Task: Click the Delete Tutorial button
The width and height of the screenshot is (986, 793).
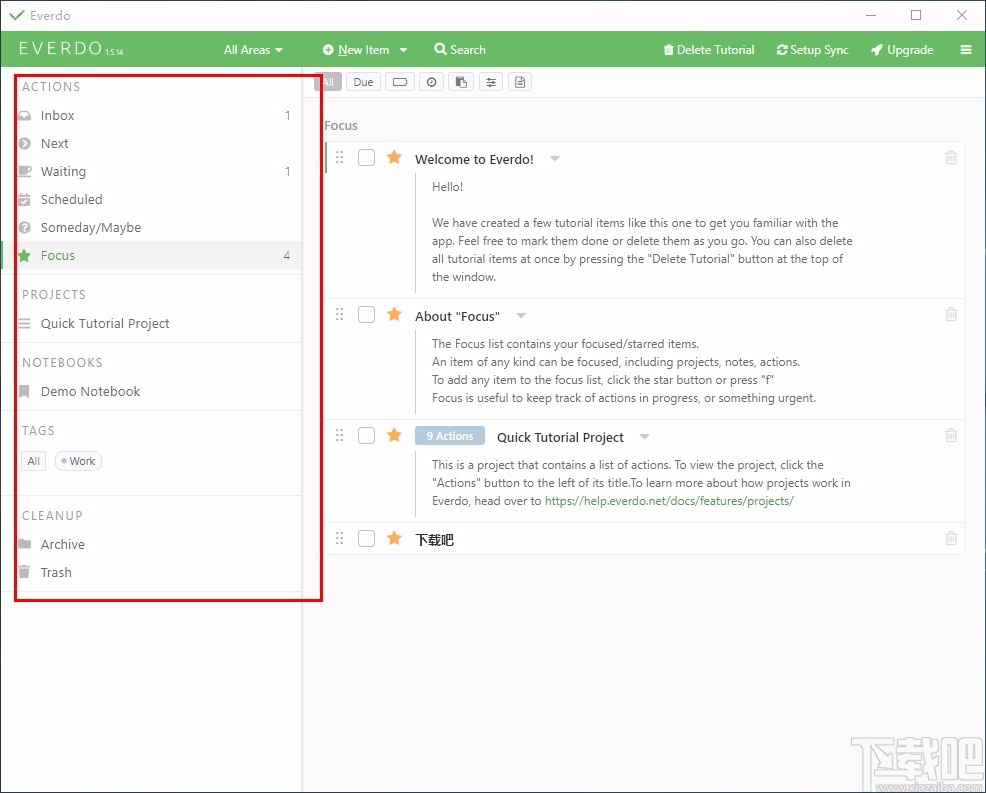Action: [x=709, y=50]
